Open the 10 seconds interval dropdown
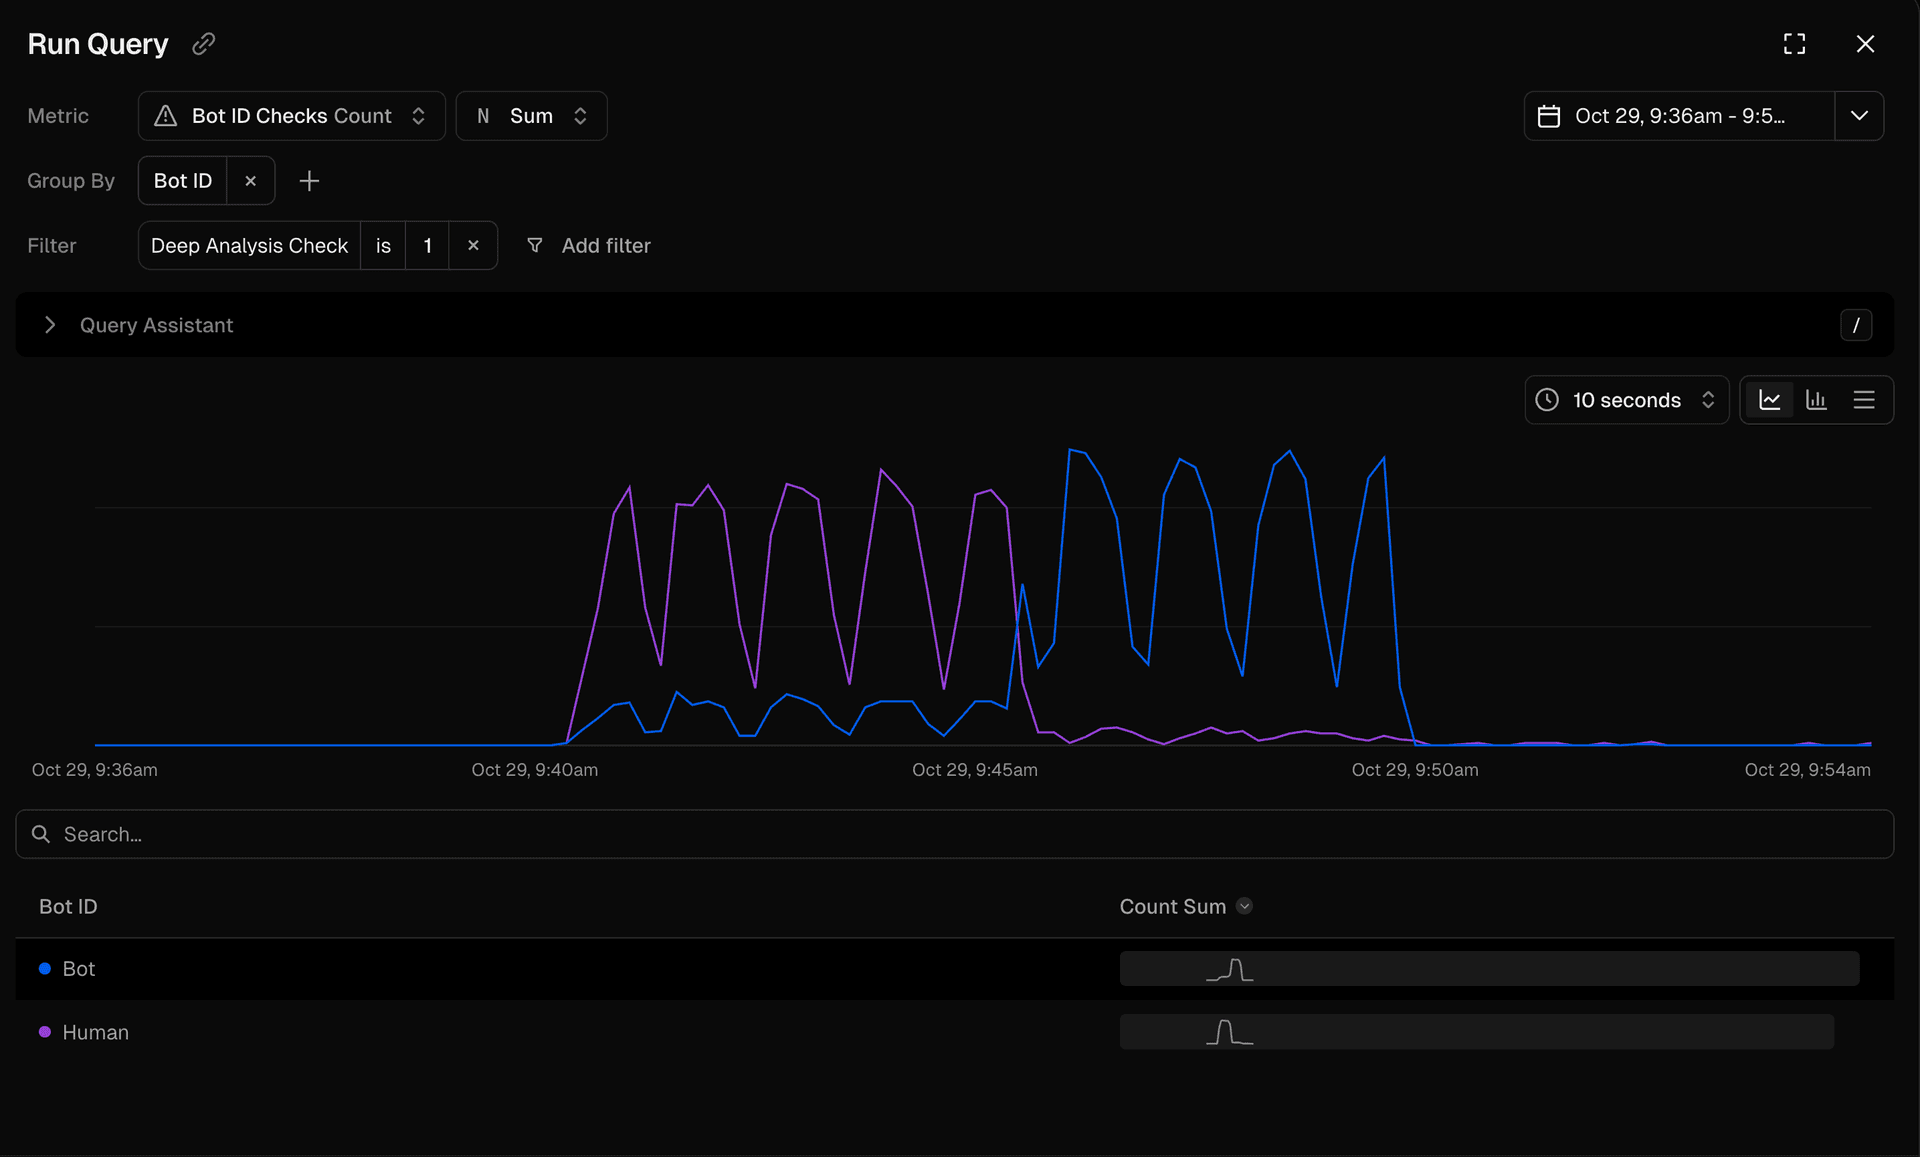 pos(1709,399)
